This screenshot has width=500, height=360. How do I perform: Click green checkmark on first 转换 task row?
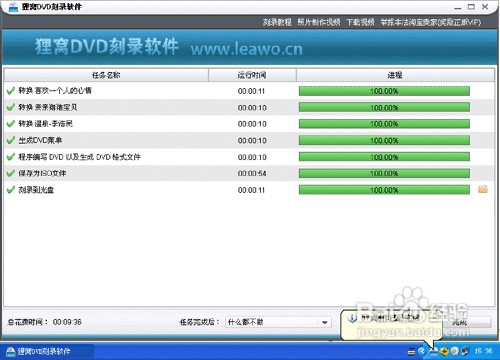11,90
